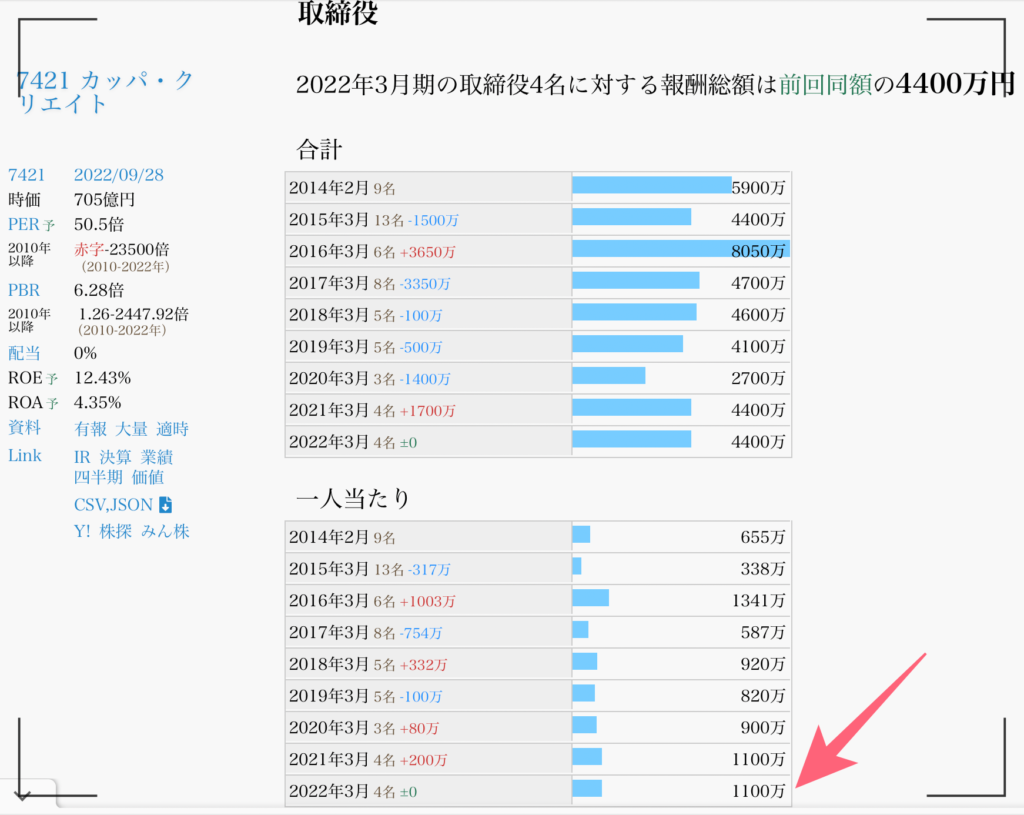Click the 前回同額 green text
1024x815 pixels.
click(x=825, y=84)
